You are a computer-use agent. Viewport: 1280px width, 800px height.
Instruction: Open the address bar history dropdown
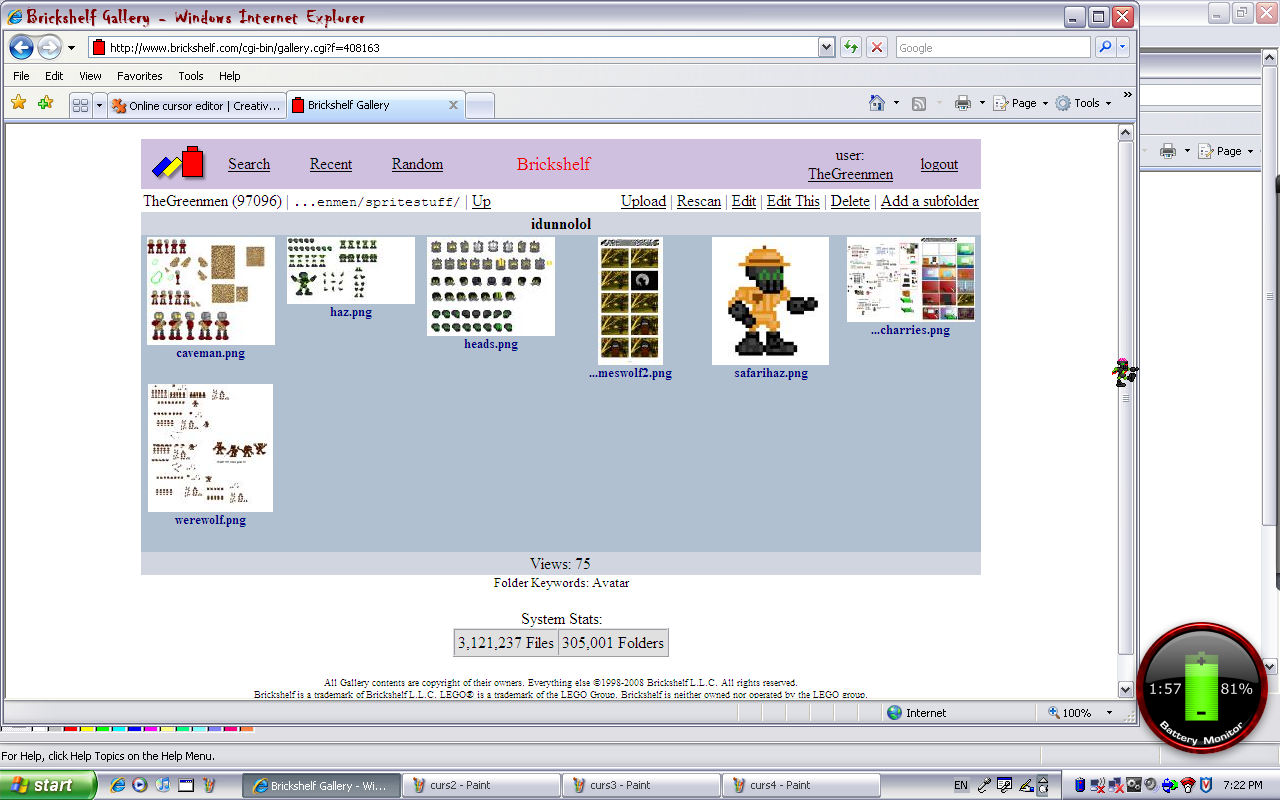point(826,46)
